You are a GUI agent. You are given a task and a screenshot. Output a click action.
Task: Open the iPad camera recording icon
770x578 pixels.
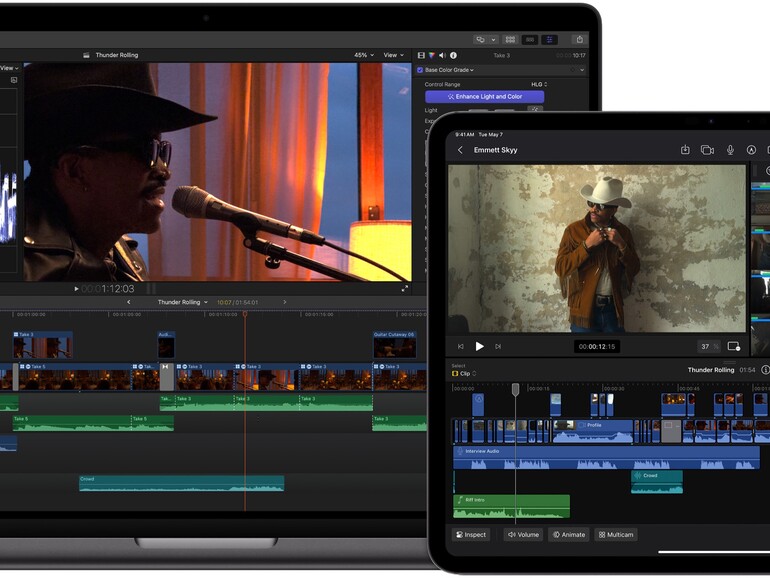point(707,150)
